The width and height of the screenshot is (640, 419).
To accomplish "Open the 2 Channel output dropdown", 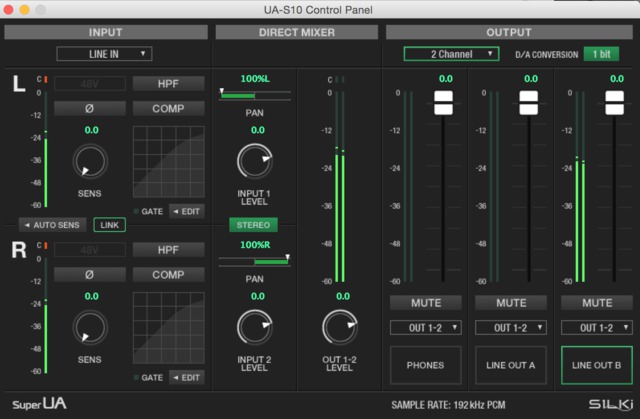I will click(450, 53).
